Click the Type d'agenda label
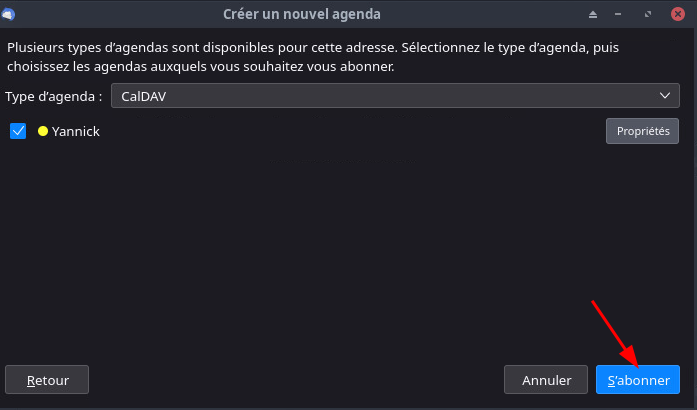Viewport: 697px width, 410px height. [54, 96]
